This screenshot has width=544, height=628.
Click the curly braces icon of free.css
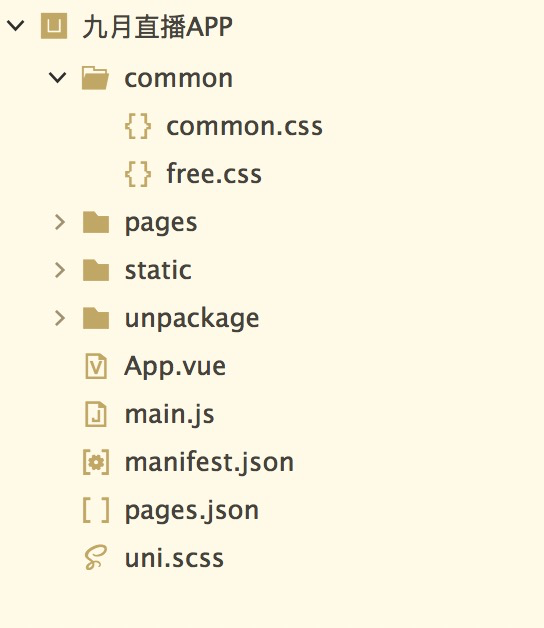click(x=138, y=174)
